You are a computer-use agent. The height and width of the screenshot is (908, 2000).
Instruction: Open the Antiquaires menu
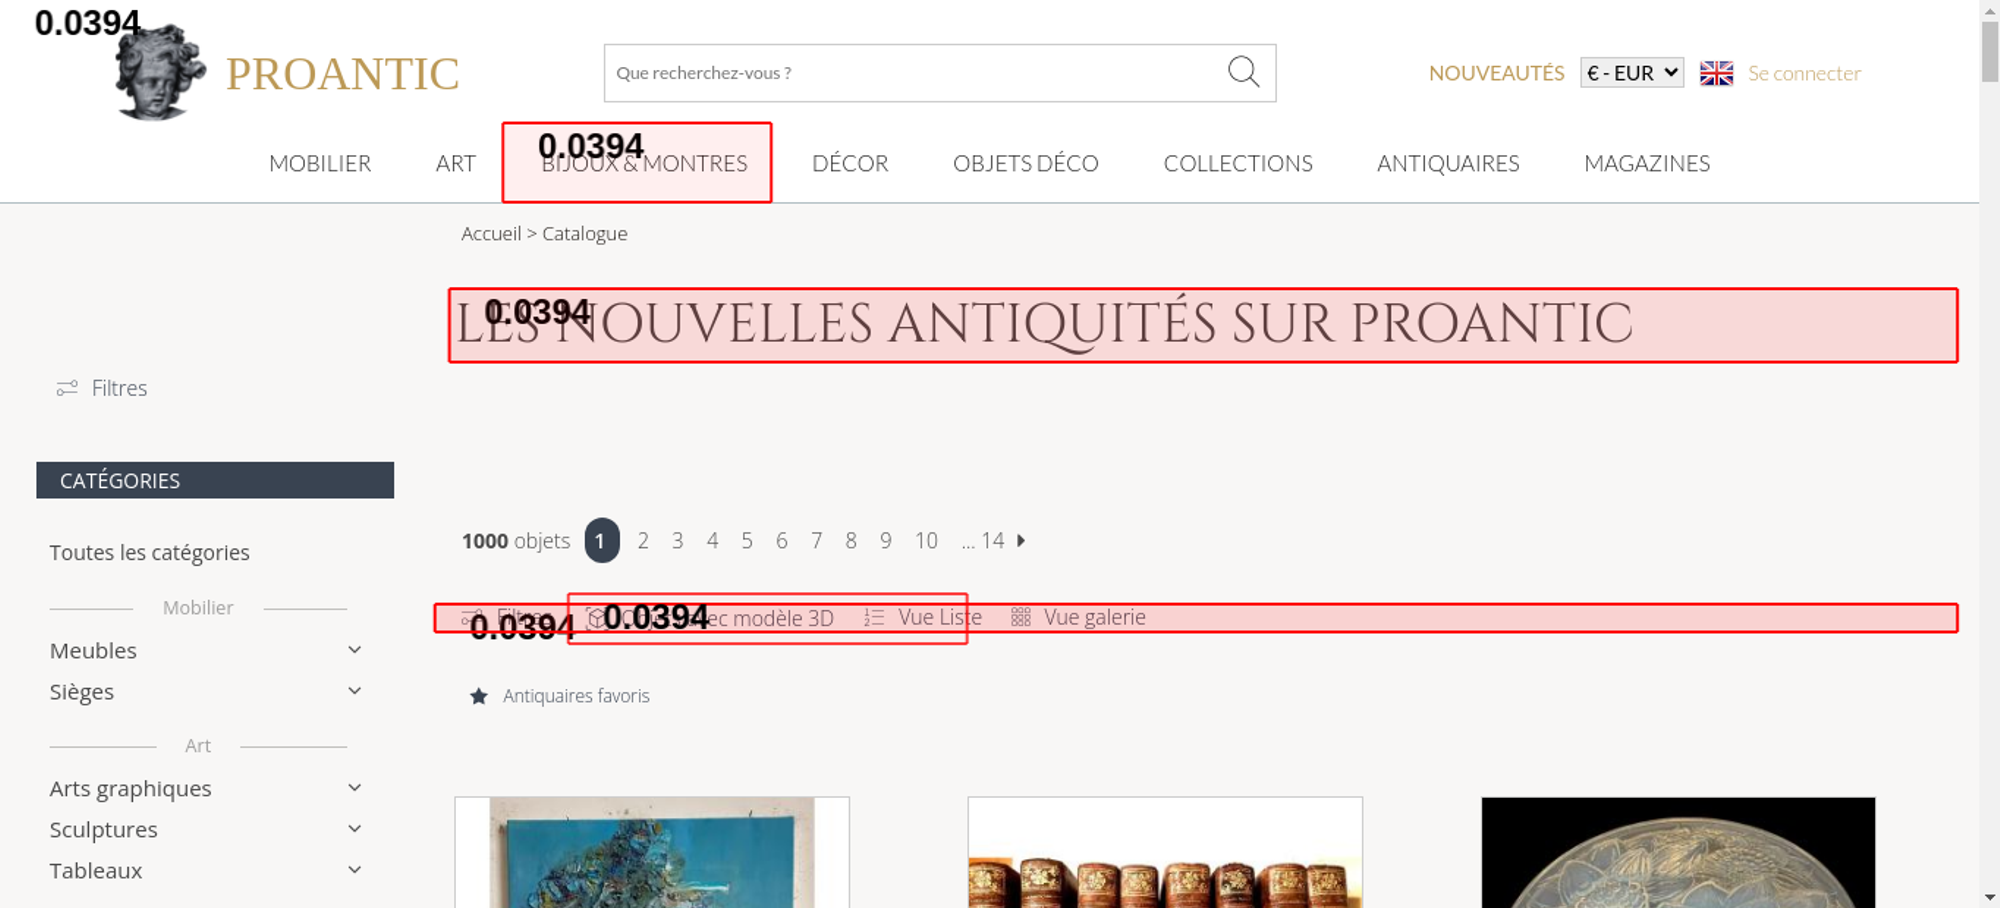[1447, 164]
